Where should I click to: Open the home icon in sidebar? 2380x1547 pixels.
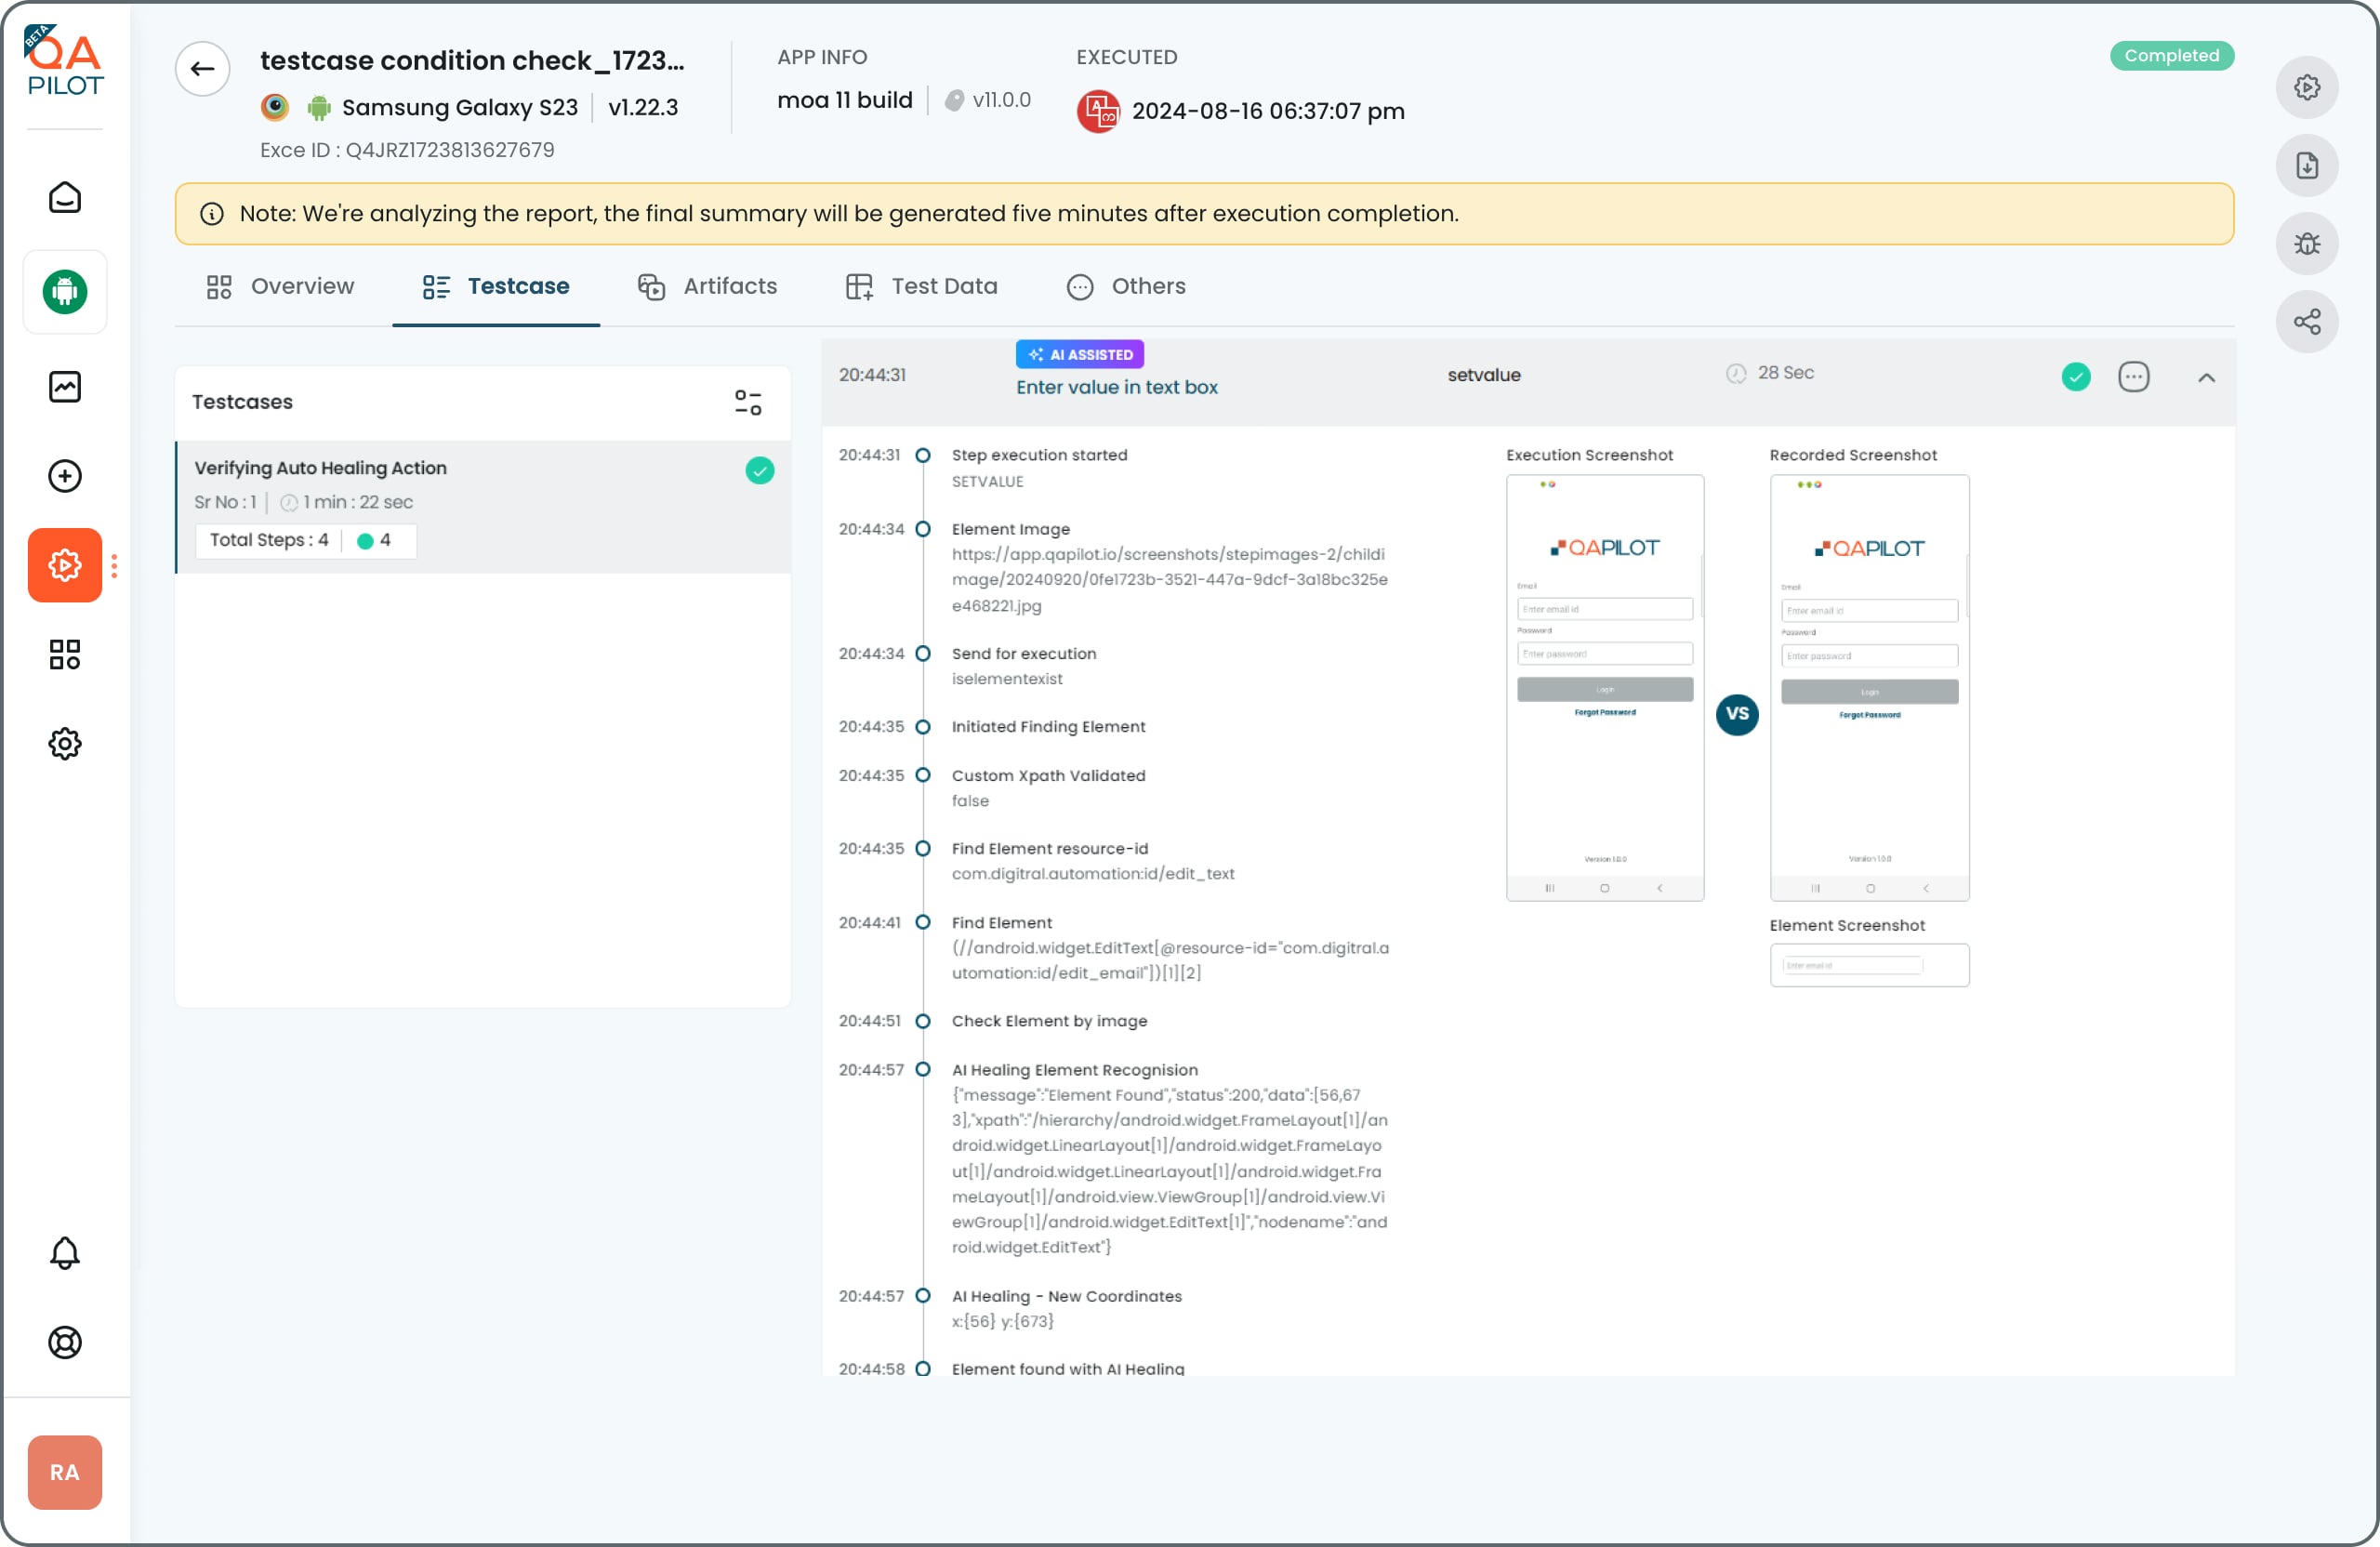tap(65, 198)
